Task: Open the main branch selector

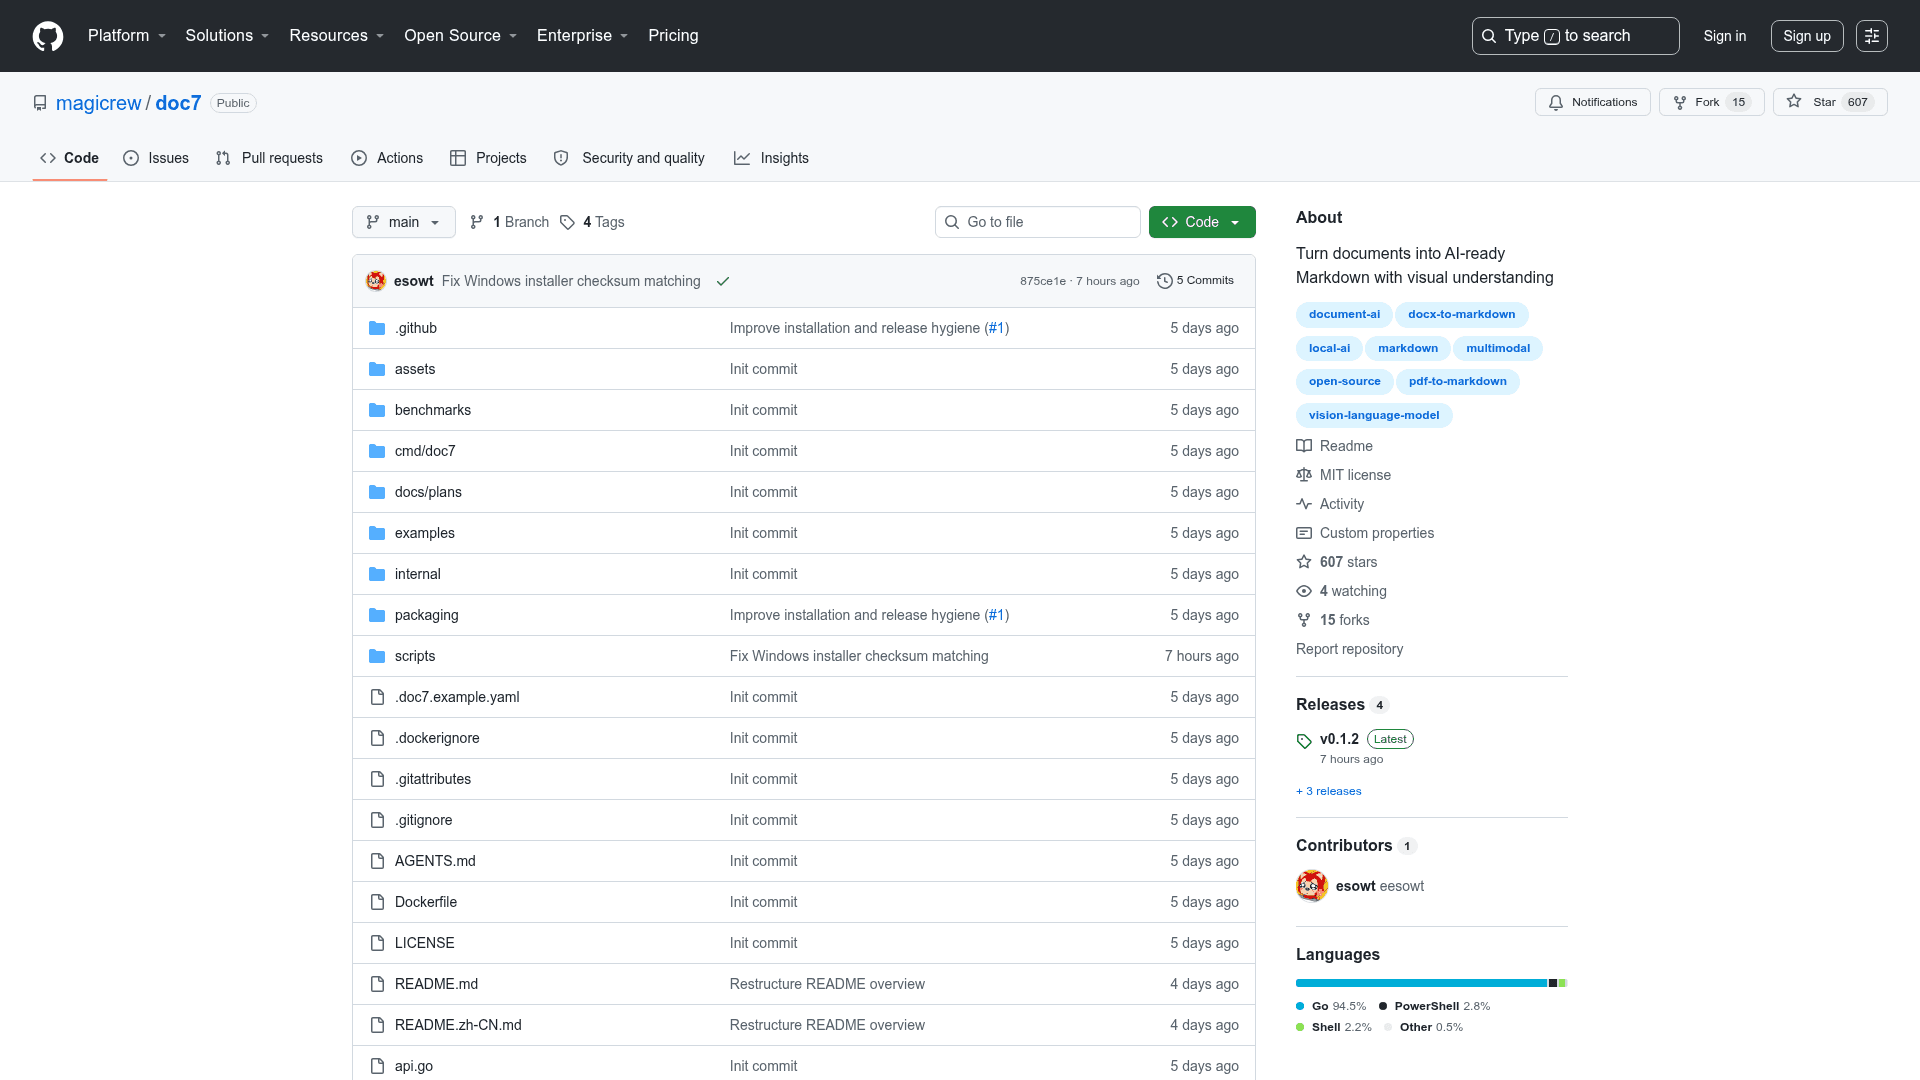Action: pos(404,222)
